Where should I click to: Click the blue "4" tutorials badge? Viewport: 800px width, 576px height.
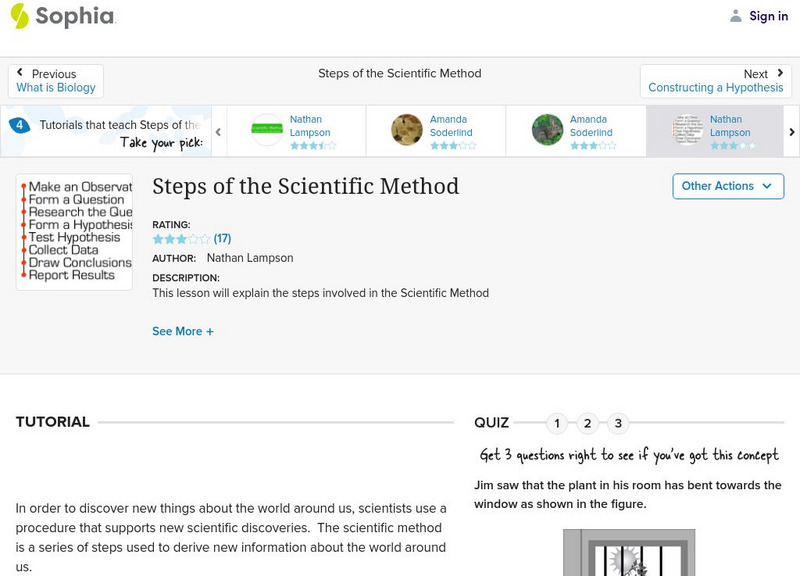point(20,124)
